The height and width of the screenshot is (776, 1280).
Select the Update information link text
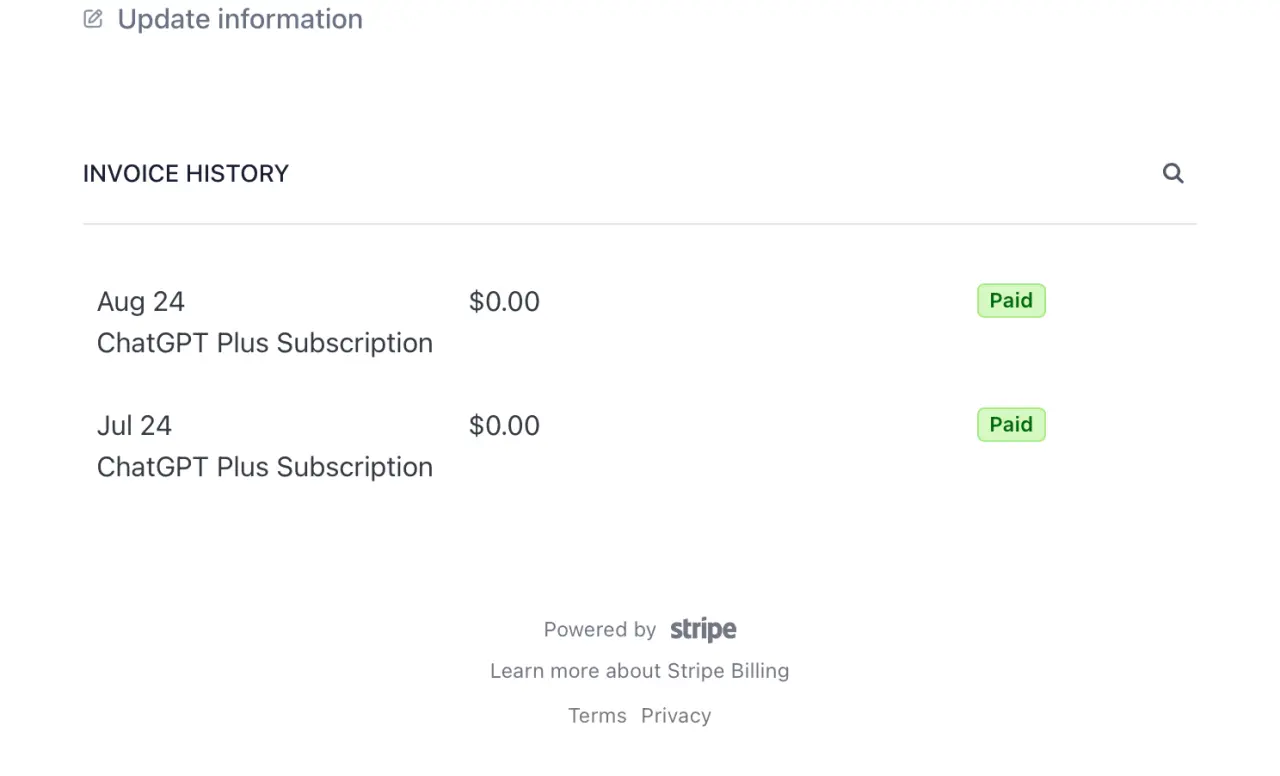[240, 19]
